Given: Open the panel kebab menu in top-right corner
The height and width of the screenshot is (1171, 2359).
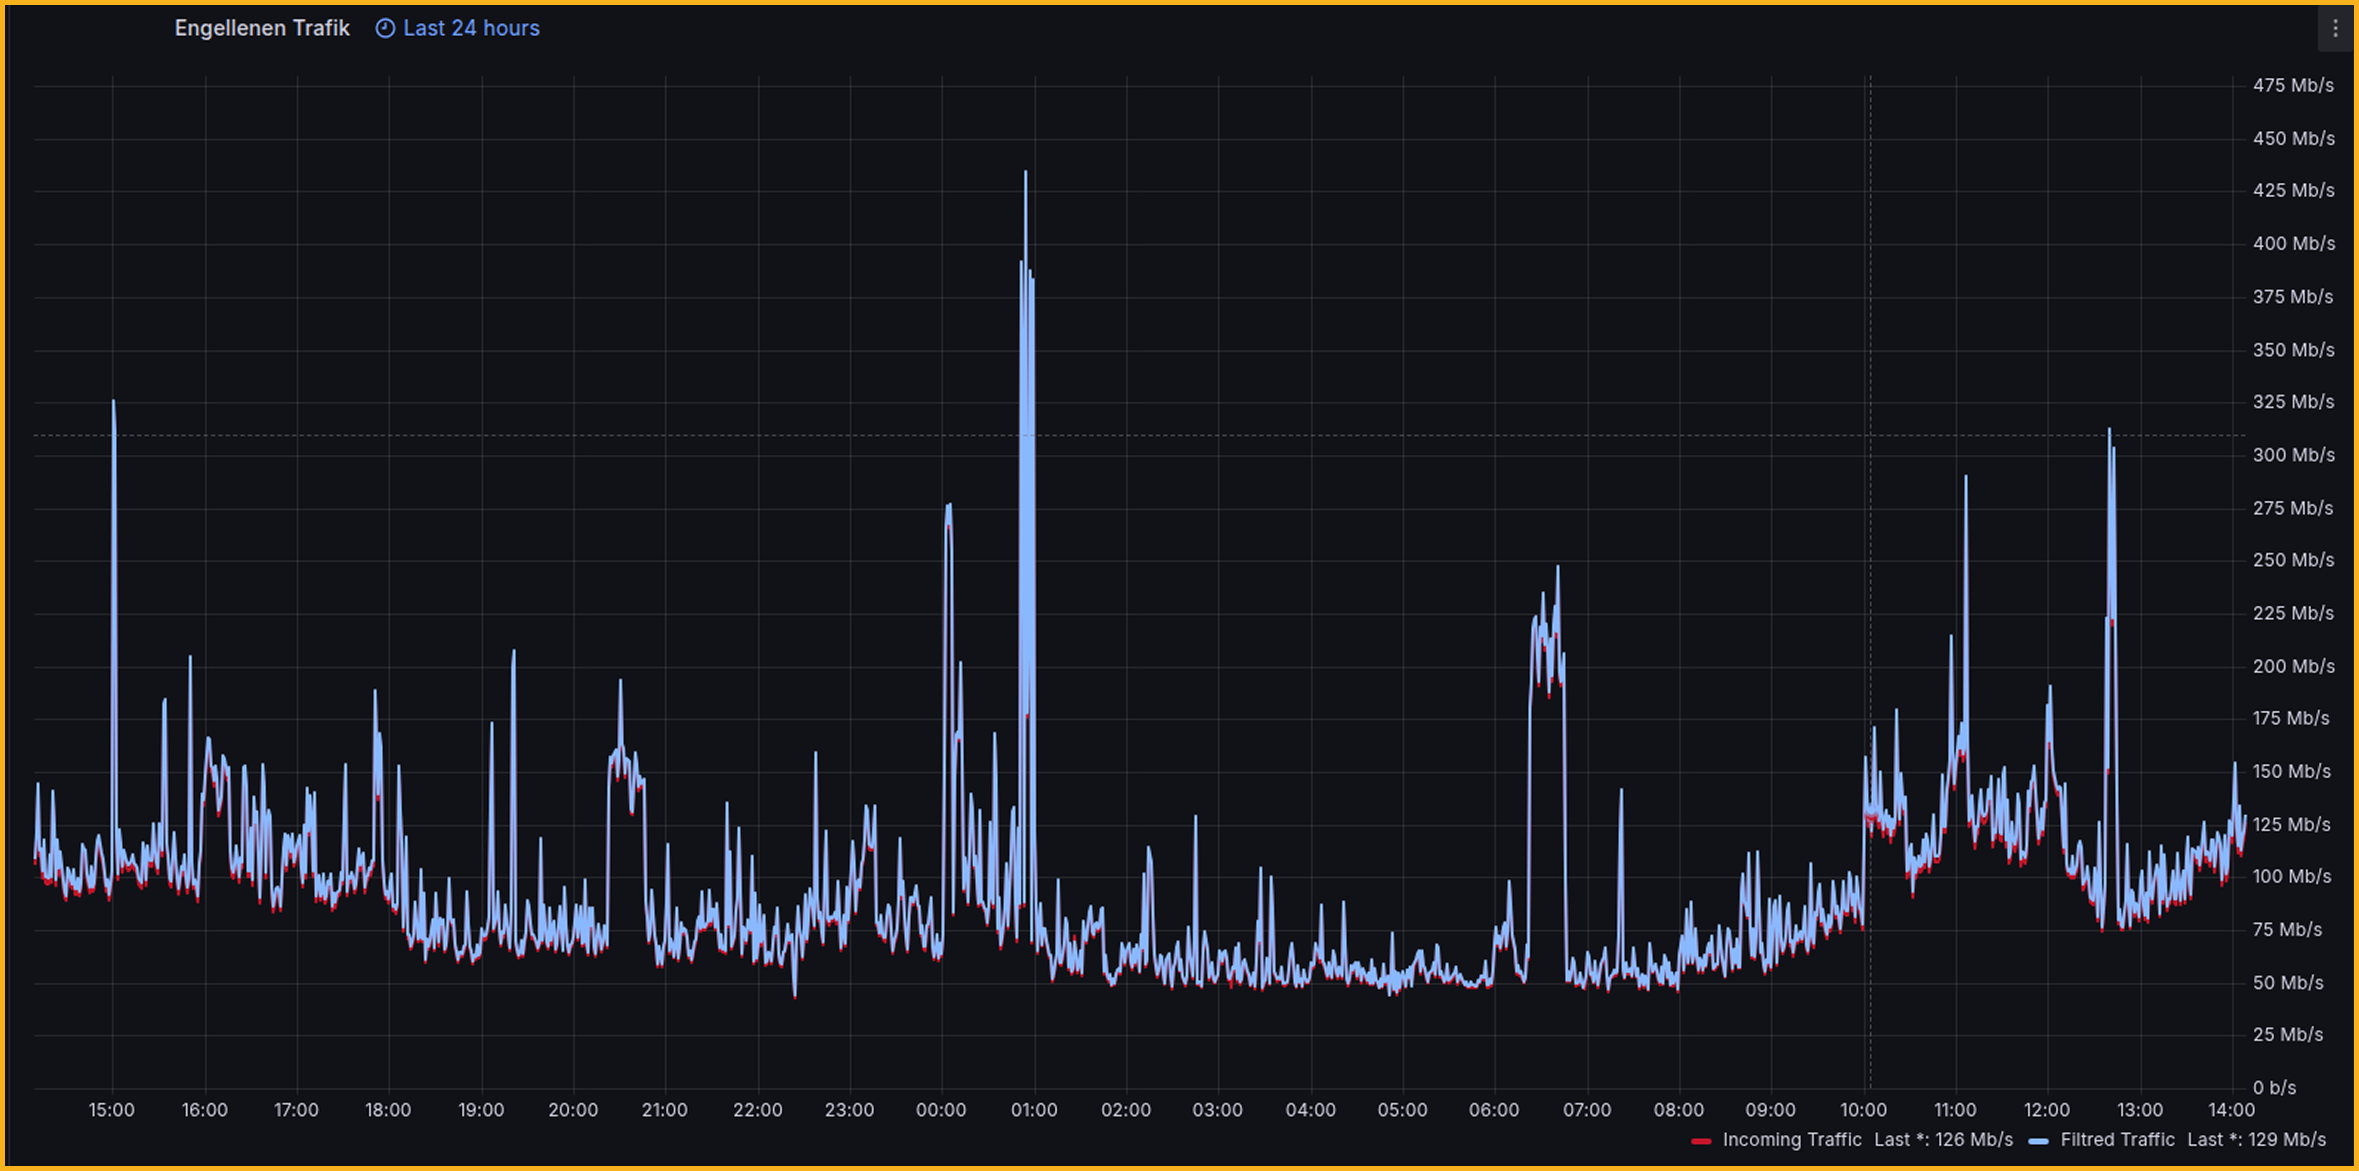Looking at the screenshot, I should (x=2336, y=30).
